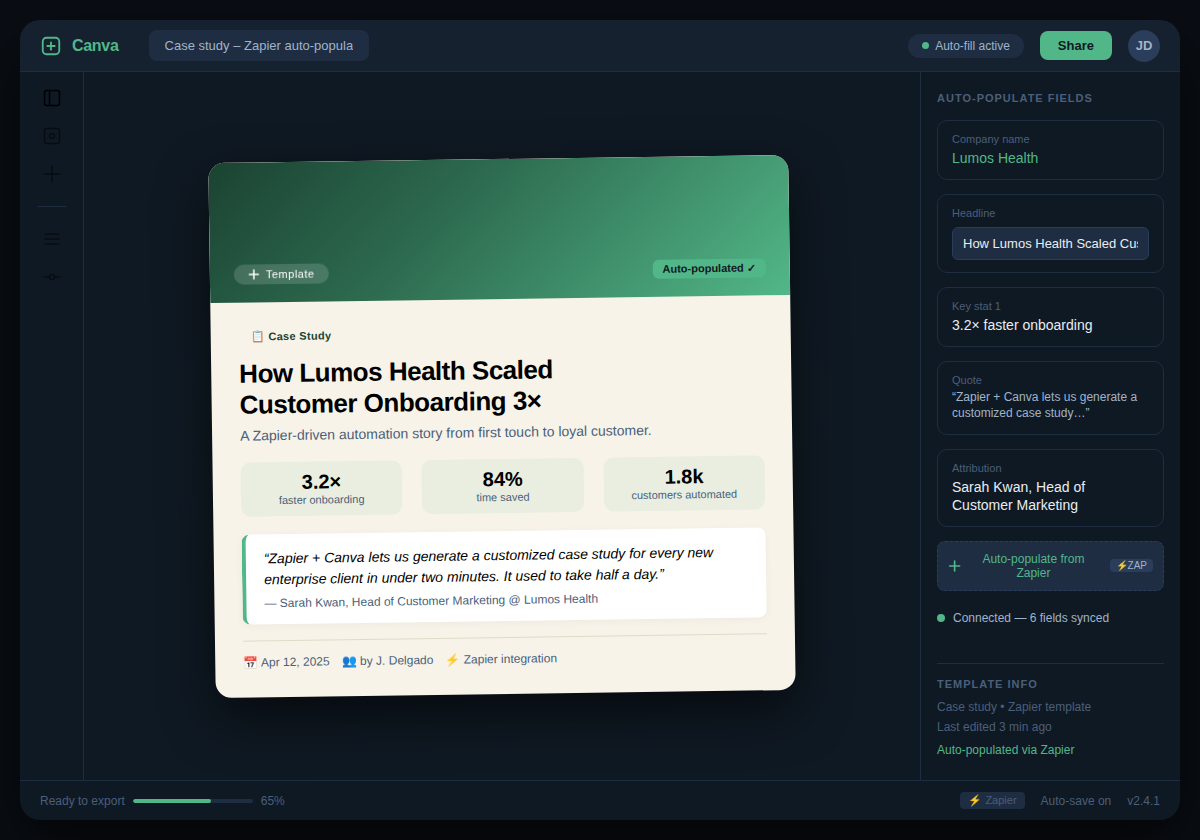Click the green header banner of card
This screenshot has width=1200, height=840.
pos(499,228)
